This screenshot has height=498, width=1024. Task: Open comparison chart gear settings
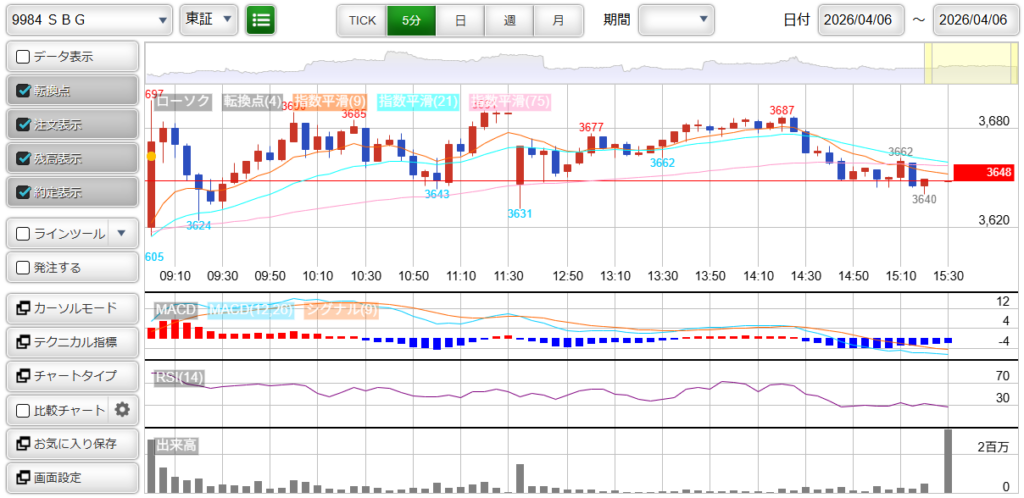[123, 409]
